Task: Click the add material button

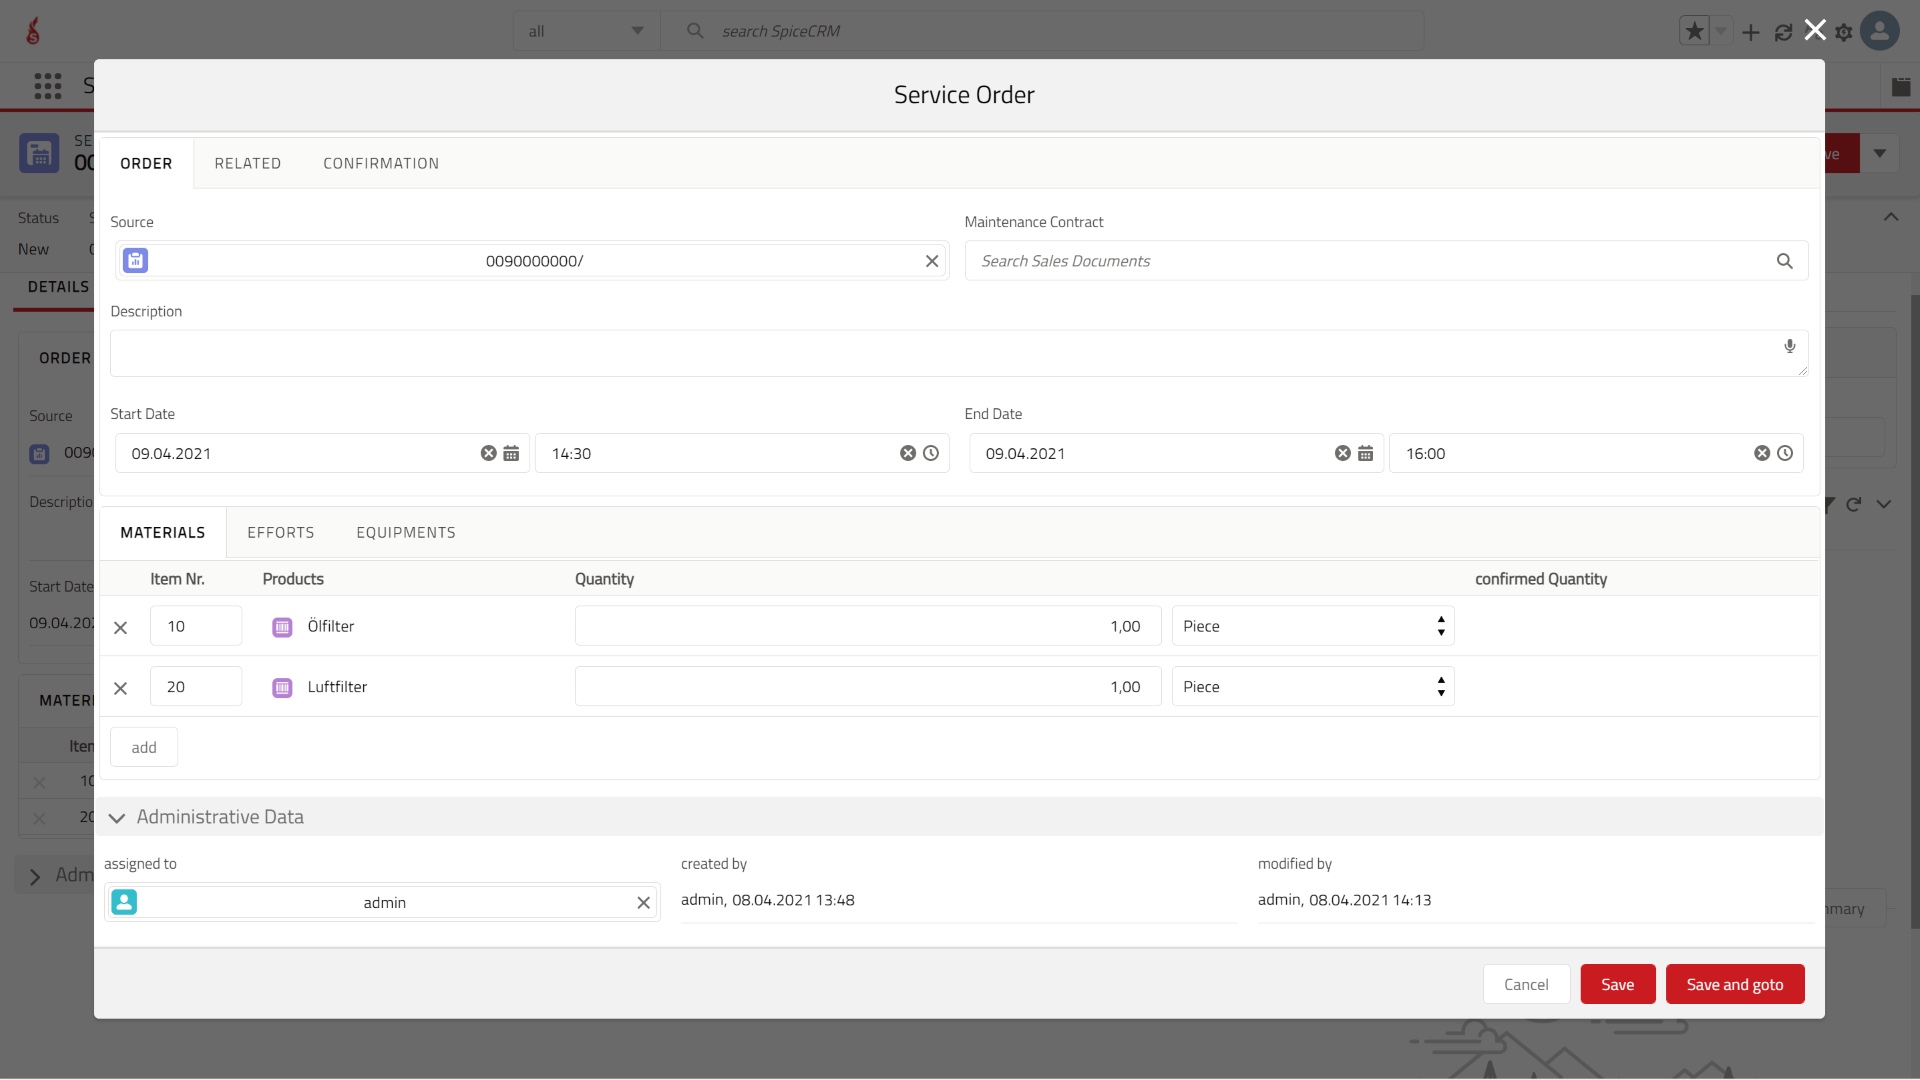Action: pos(144,748)
